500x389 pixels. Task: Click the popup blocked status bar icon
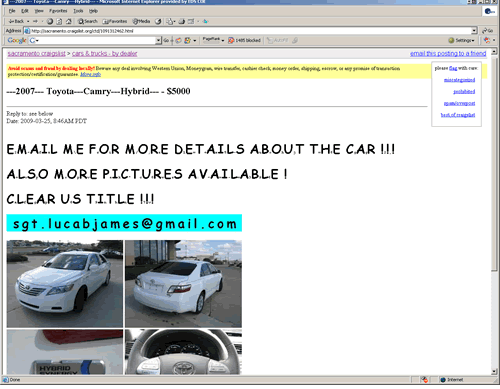point(424,380)
